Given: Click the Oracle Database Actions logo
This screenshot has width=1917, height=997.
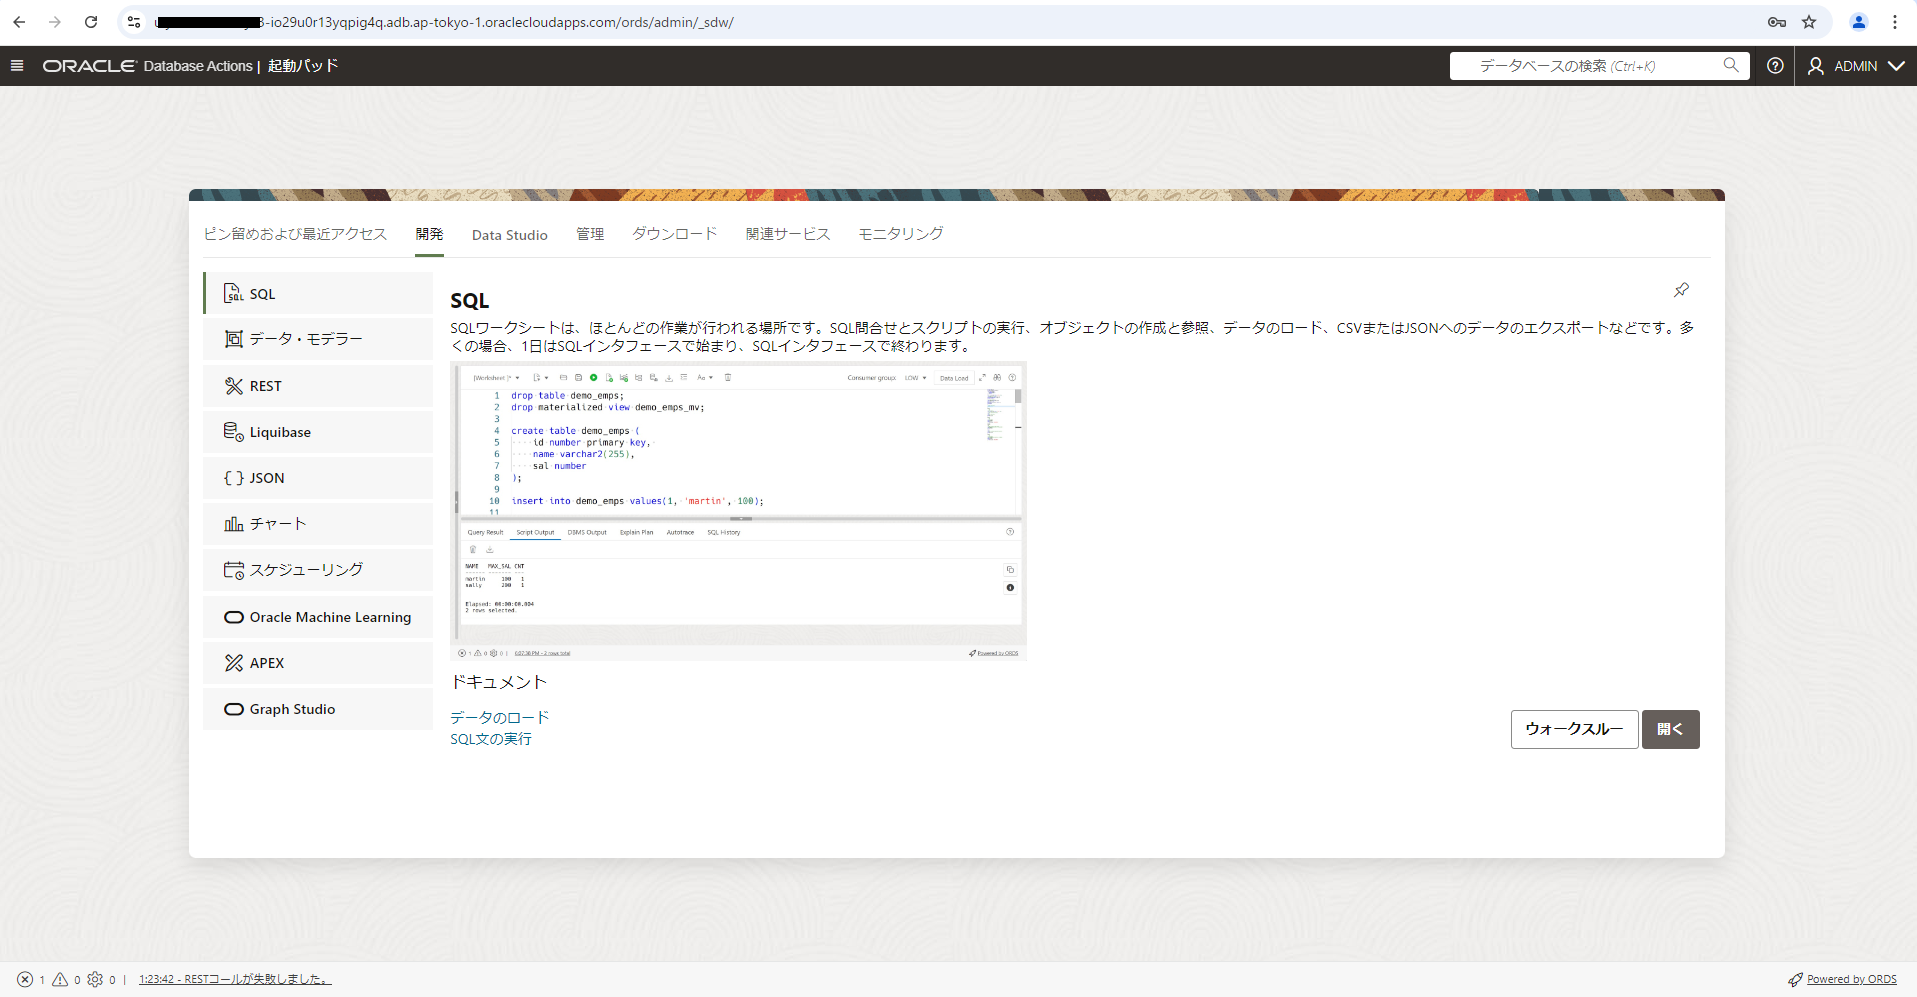Looking at the screenshot, I should tap(148, 66).
